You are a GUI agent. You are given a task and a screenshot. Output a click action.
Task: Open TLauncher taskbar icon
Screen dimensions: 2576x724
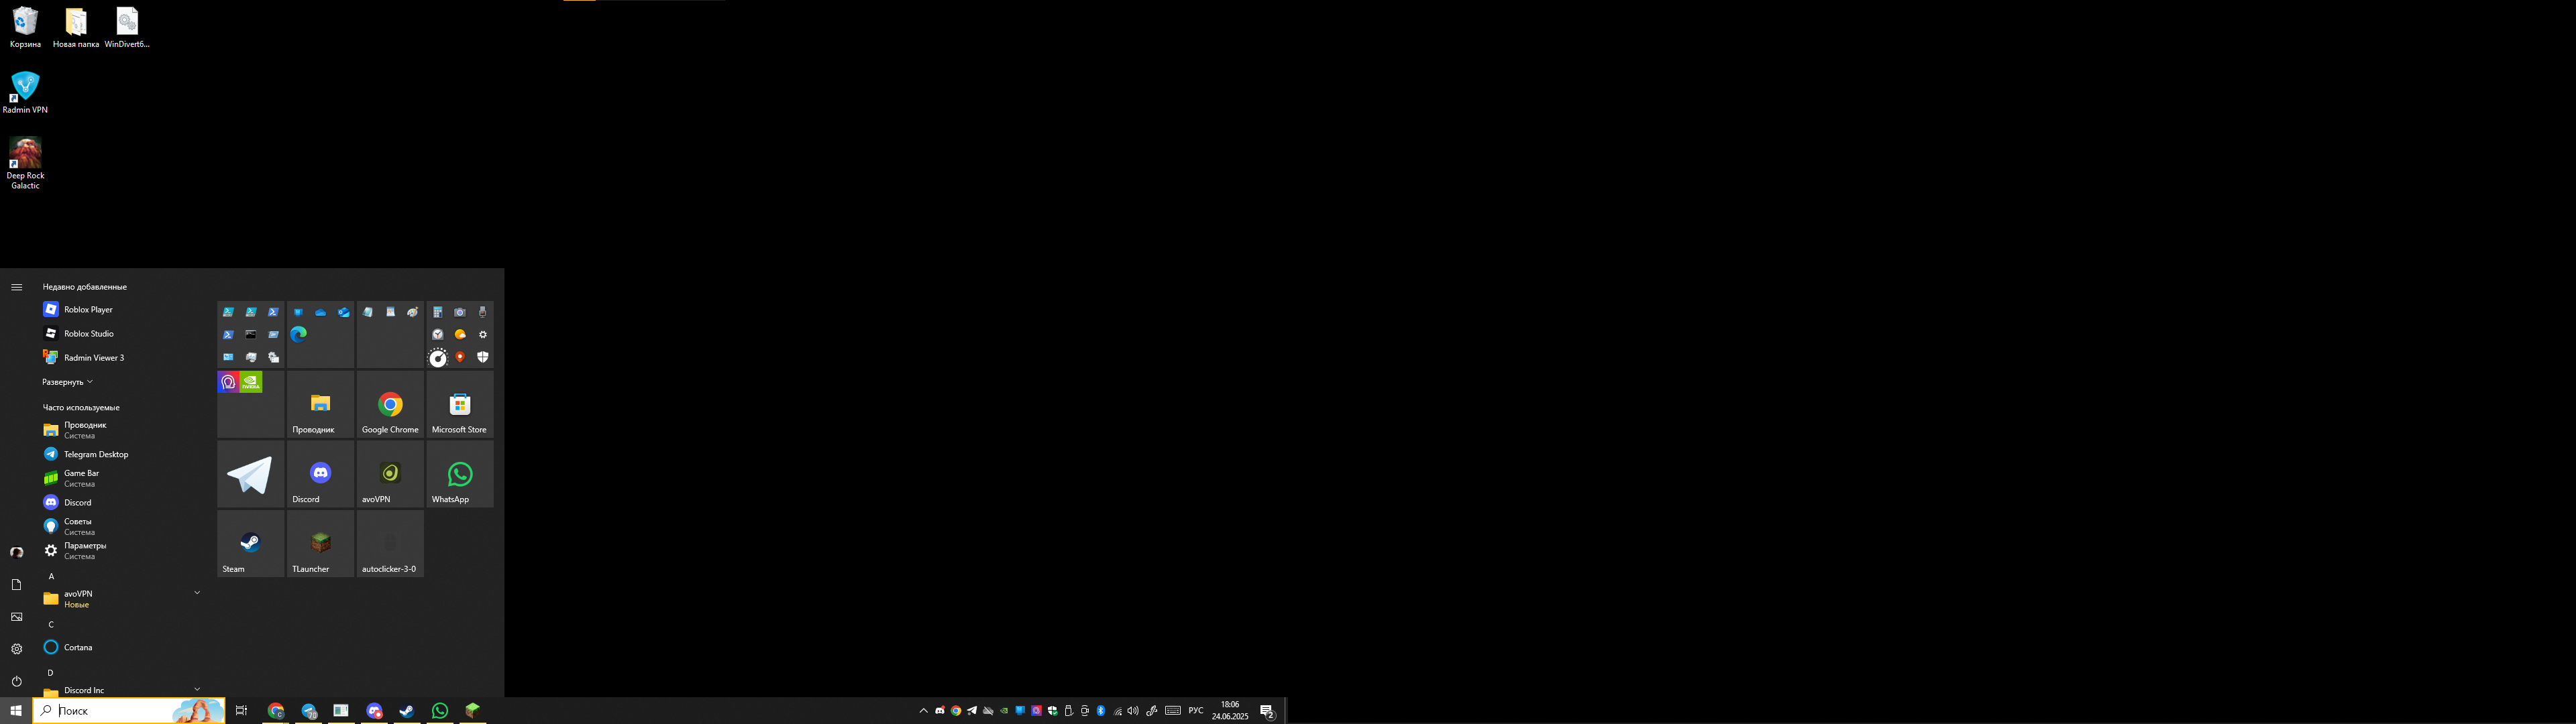click(x=472, y=711)
